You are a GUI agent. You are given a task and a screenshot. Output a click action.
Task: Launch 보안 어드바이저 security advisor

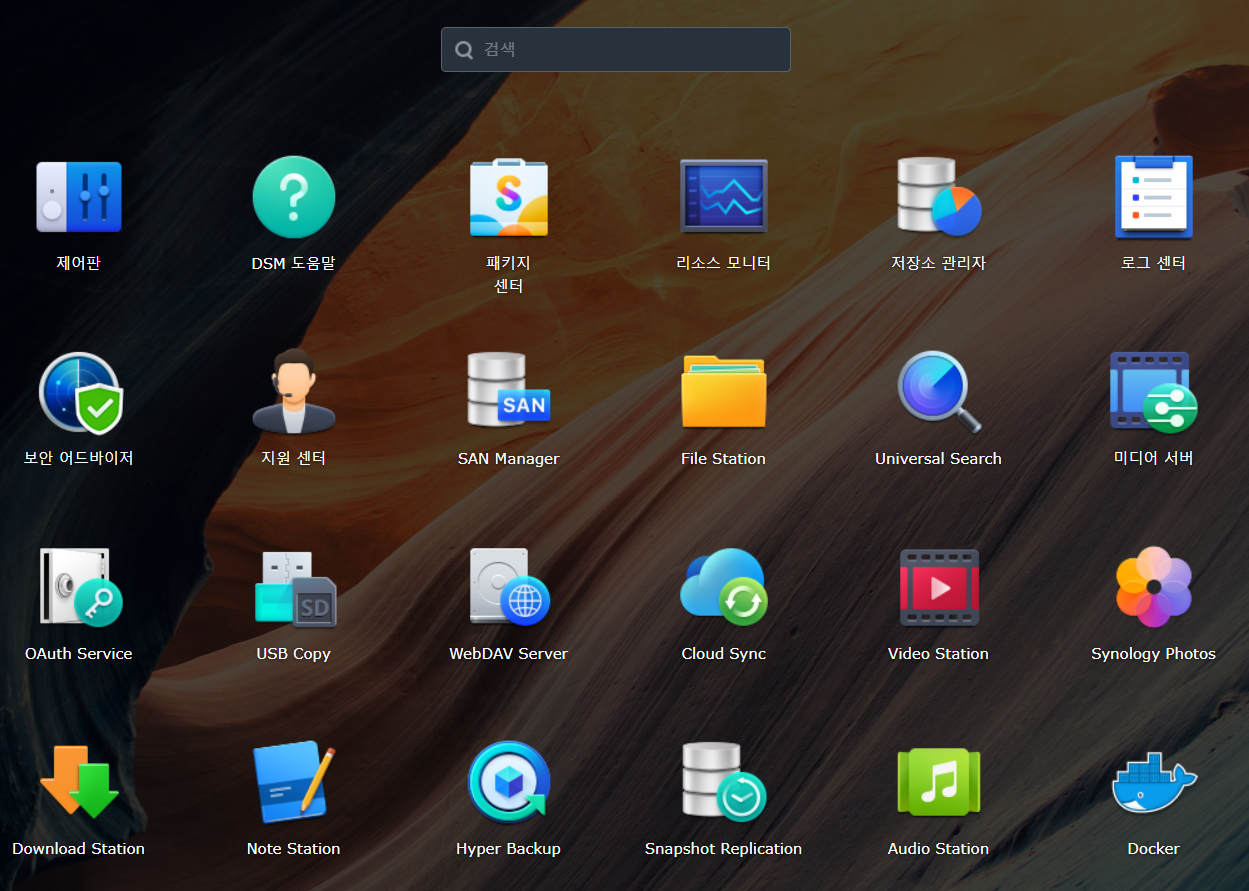click(x=79, y=393)
